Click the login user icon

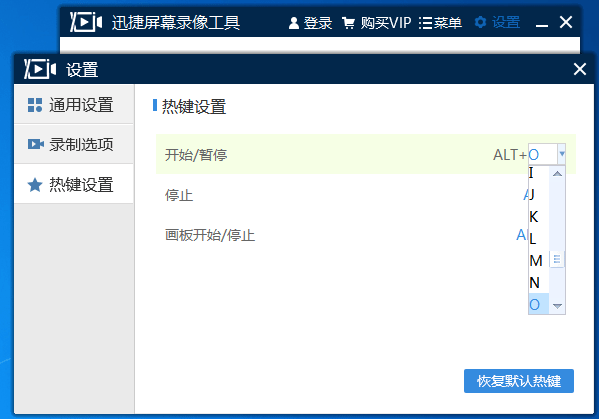pyautogui.click(x=294, y=23)
